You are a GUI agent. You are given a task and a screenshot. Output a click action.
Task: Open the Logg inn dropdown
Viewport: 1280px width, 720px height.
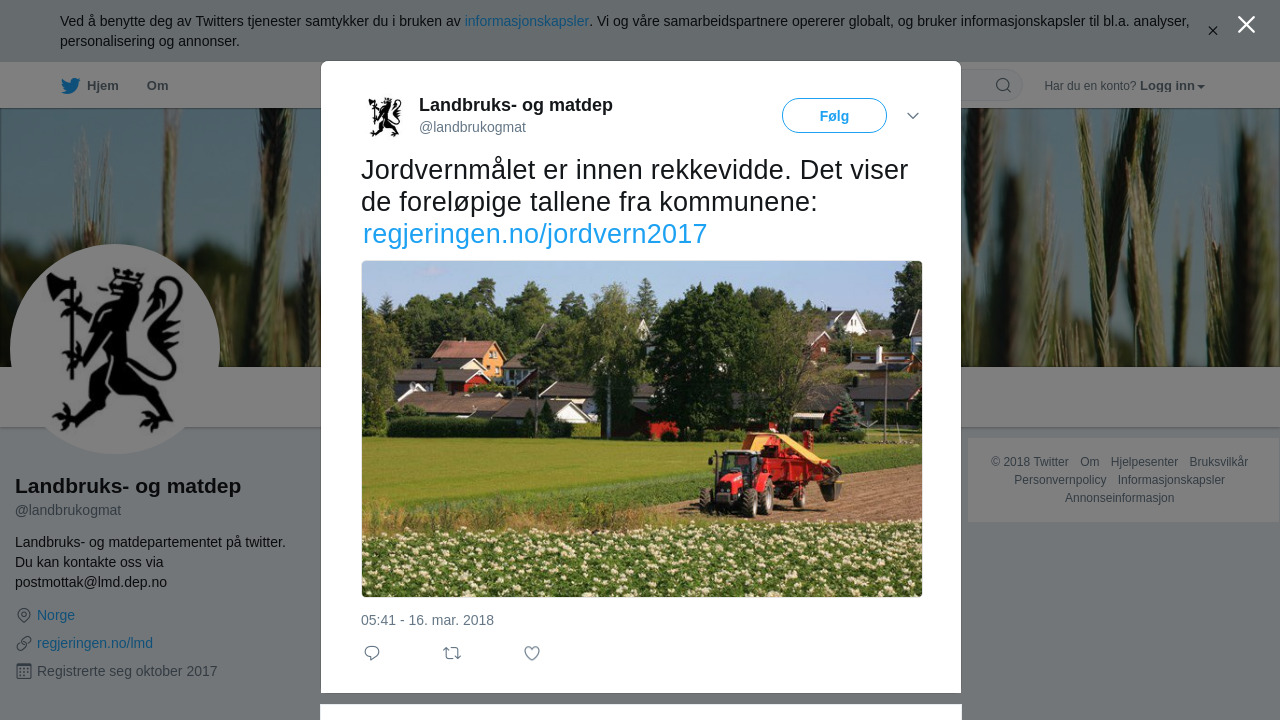[1172, 86]
